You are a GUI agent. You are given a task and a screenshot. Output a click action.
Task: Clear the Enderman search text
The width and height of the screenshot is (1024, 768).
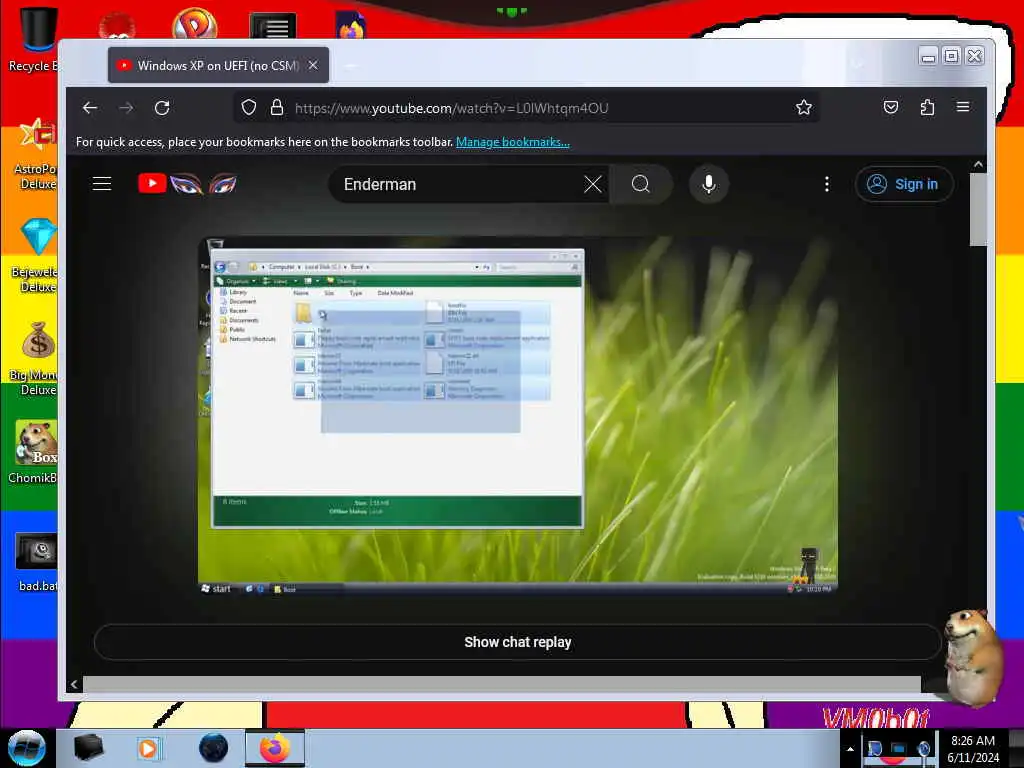[x=592, y=184]
